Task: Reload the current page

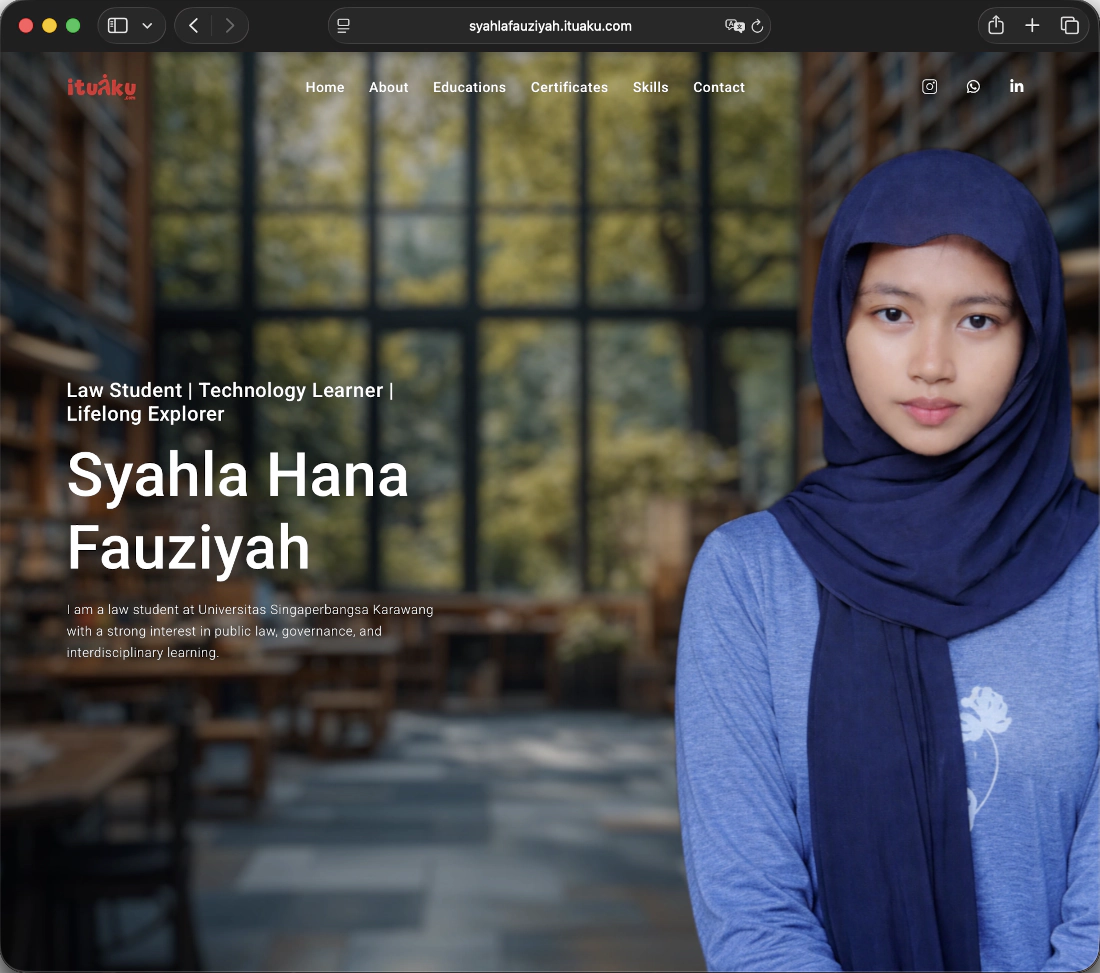Action: (x=757, y=26)
